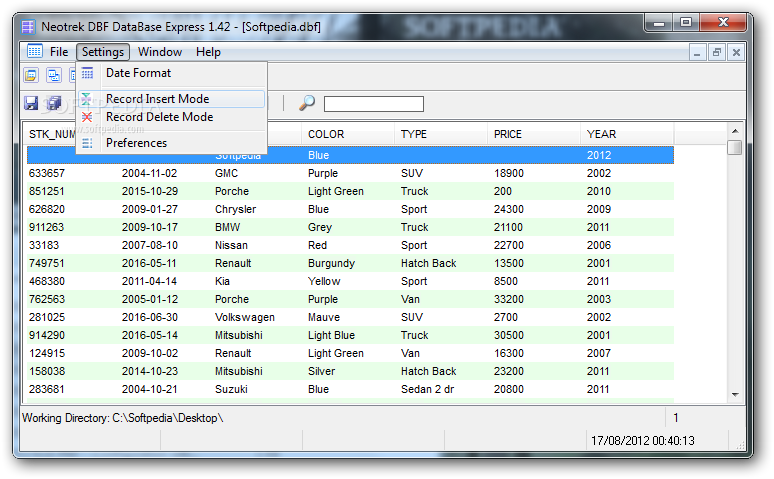Image resolution: width=774 pixels, height=479 pixels.
Task: Click GMC make cell
Action: [x=226, y=173]
